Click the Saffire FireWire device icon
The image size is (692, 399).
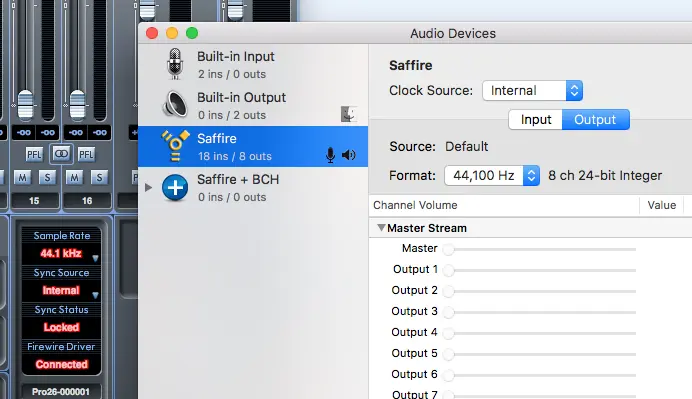point(175,146)
